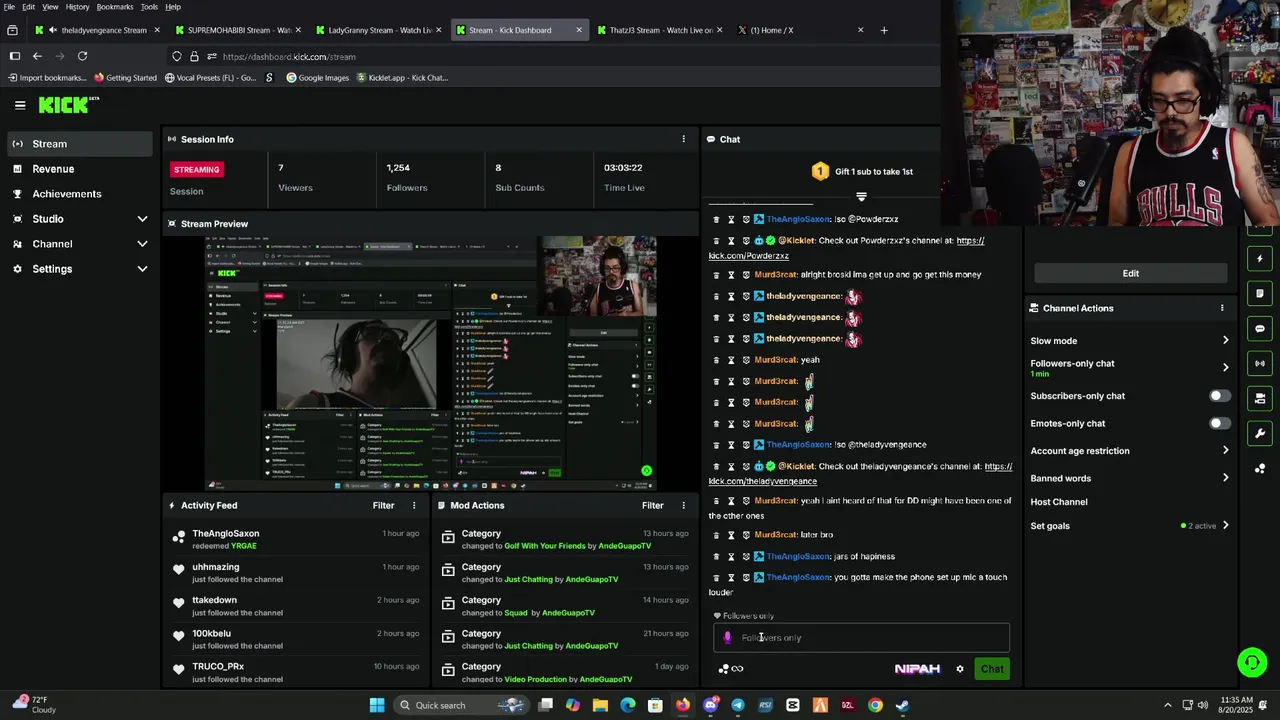Open the Achievements sidebar item
Screen dimensions: 1280x720
tap(80, 194)
